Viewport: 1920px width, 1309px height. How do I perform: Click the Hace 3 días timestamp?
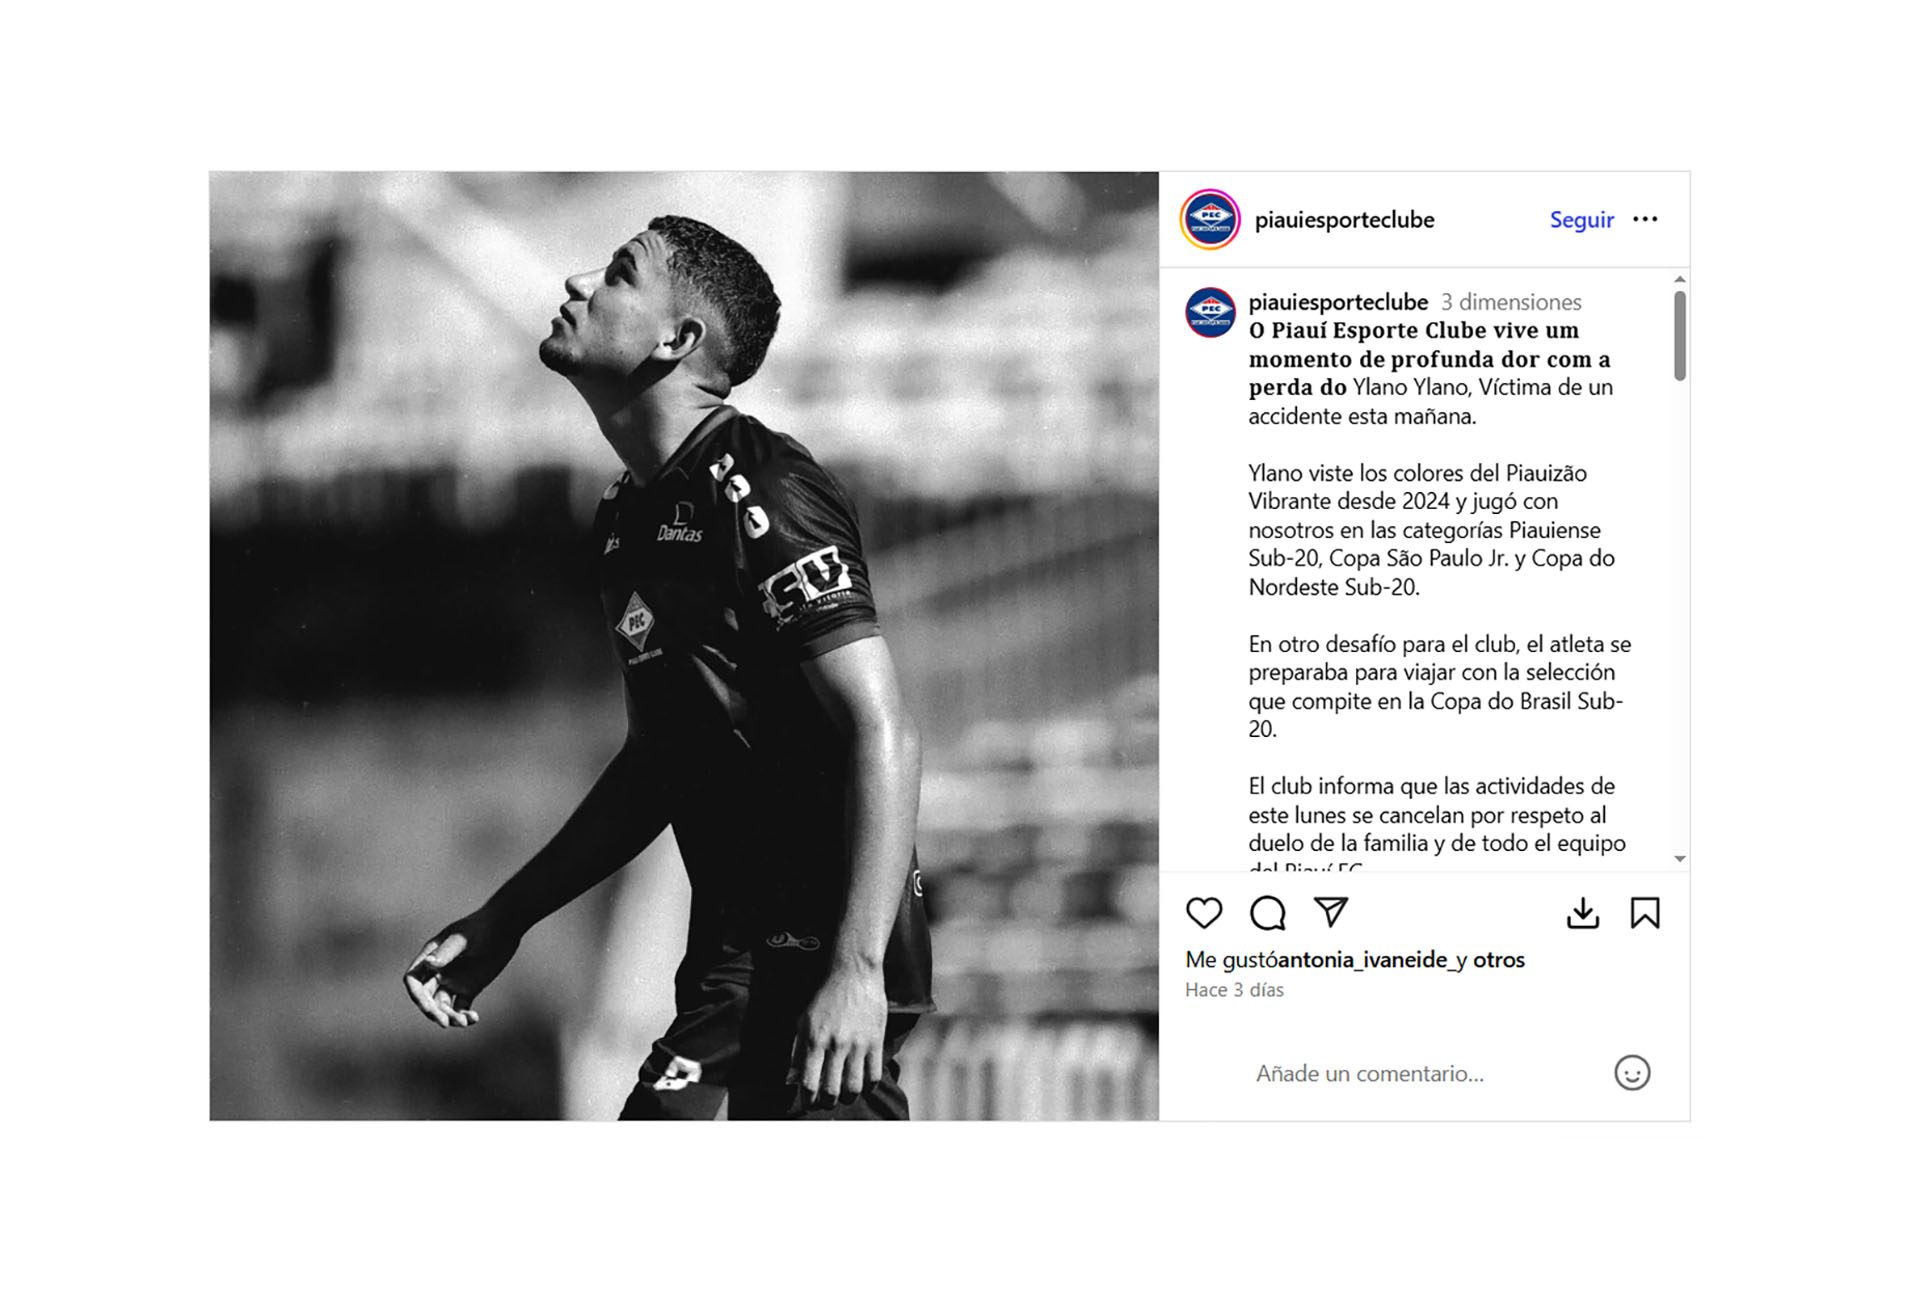tap(1234, 990)
